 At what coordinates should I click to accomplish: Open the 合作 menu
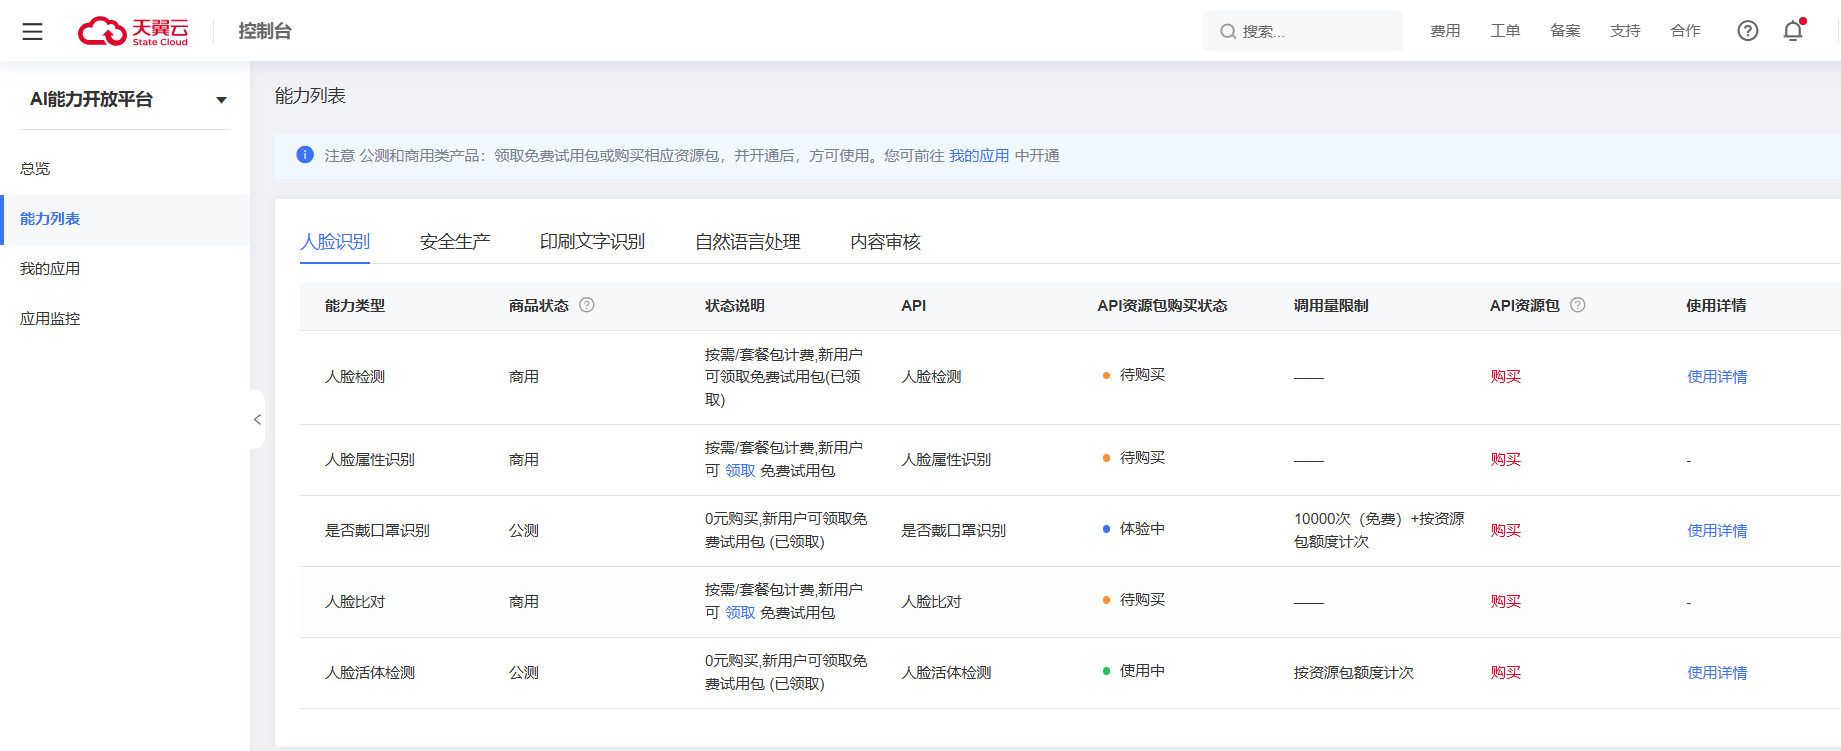coord(1685,31)
